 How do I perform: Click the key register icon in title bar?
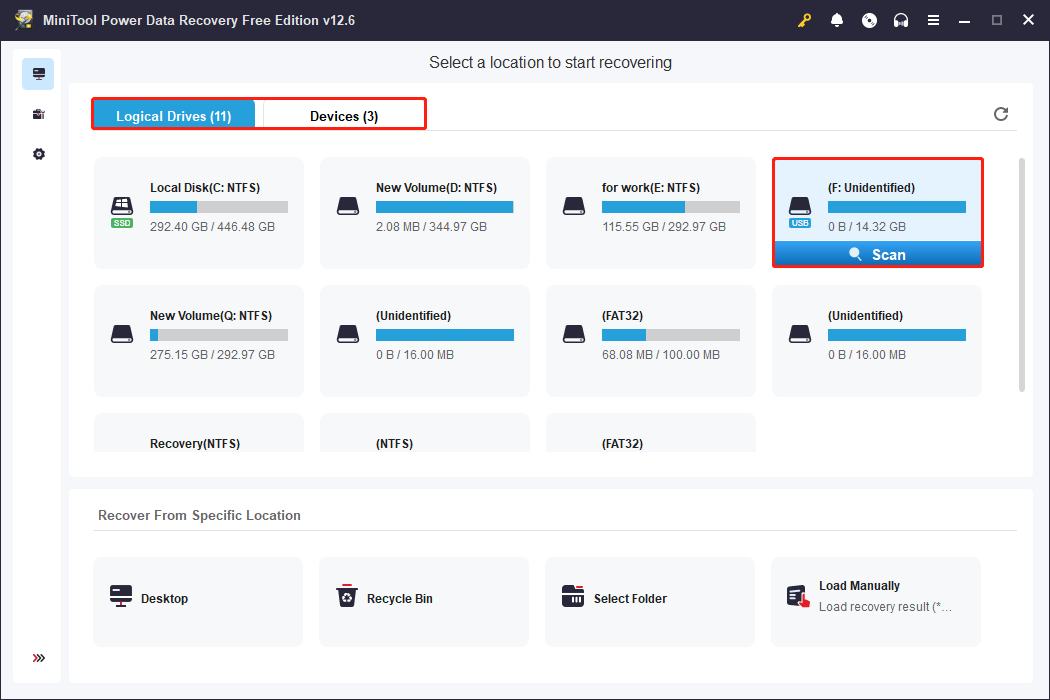coord(804,20)
